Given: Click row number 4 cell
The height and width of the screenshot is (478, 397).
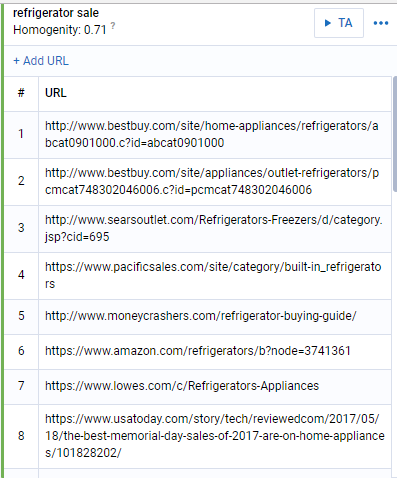Looking at the screenshot, I should point(21,275).
